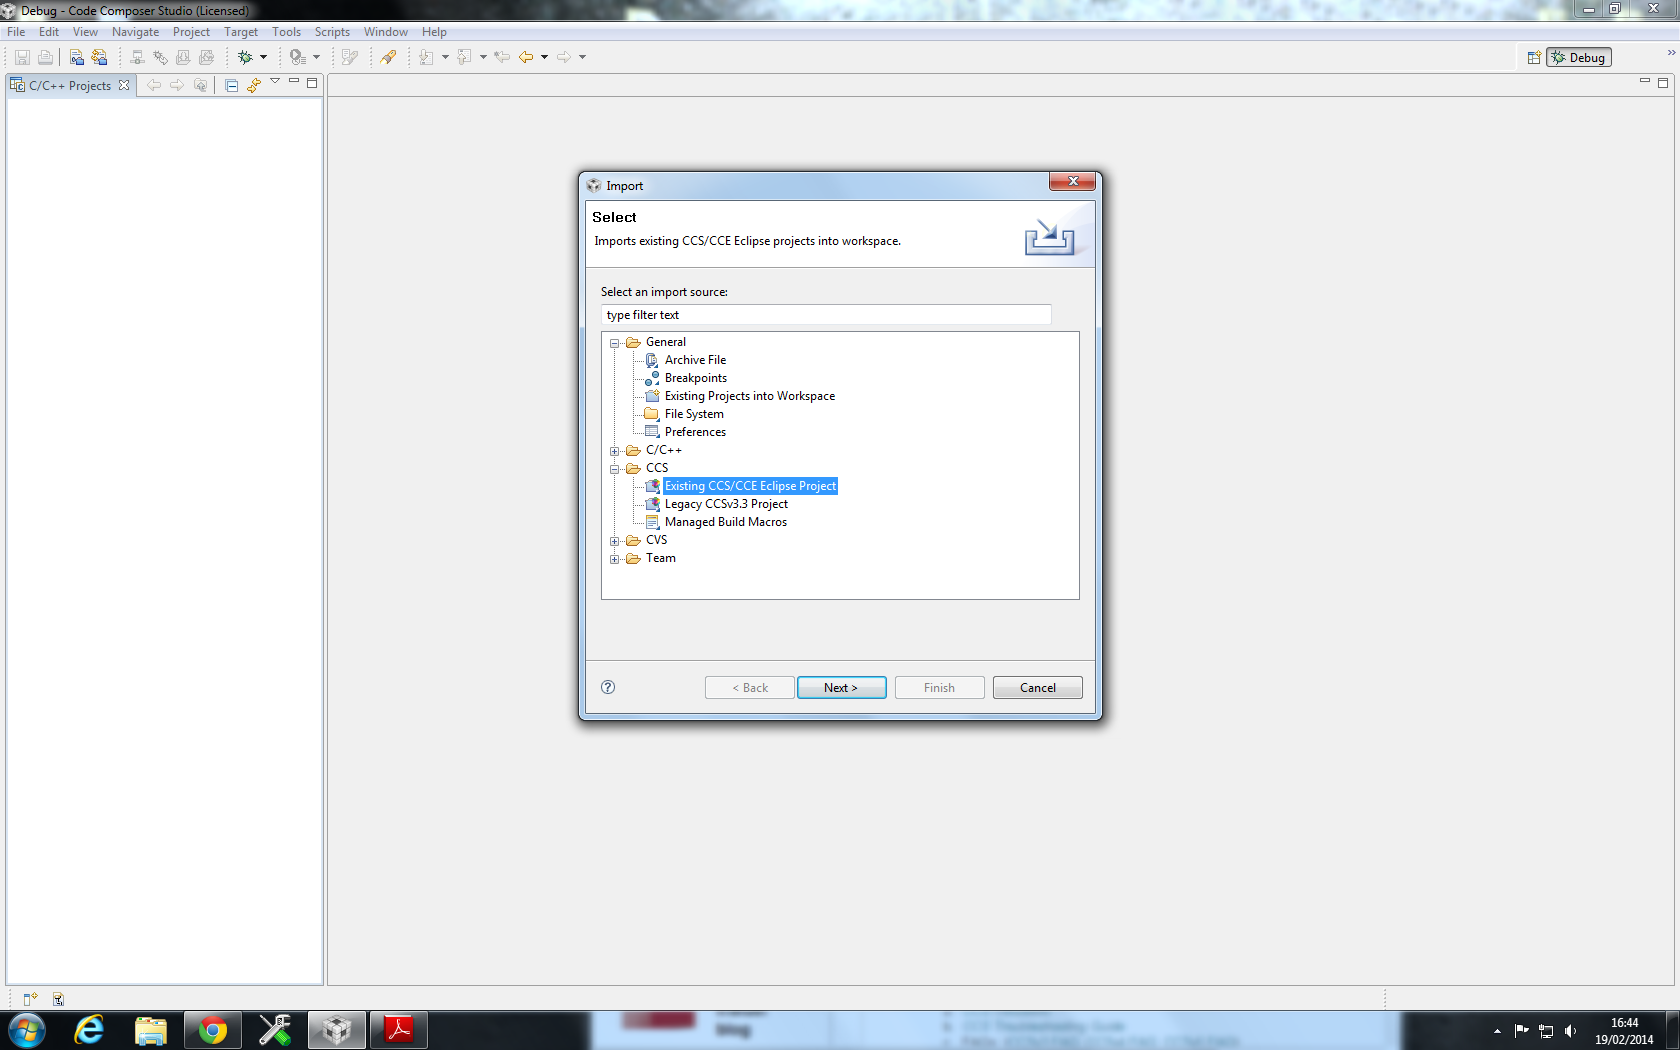This screenshot has width=1680, height=1050.
Task: Click the orange search flashlight icon
Action: [388, 57]
